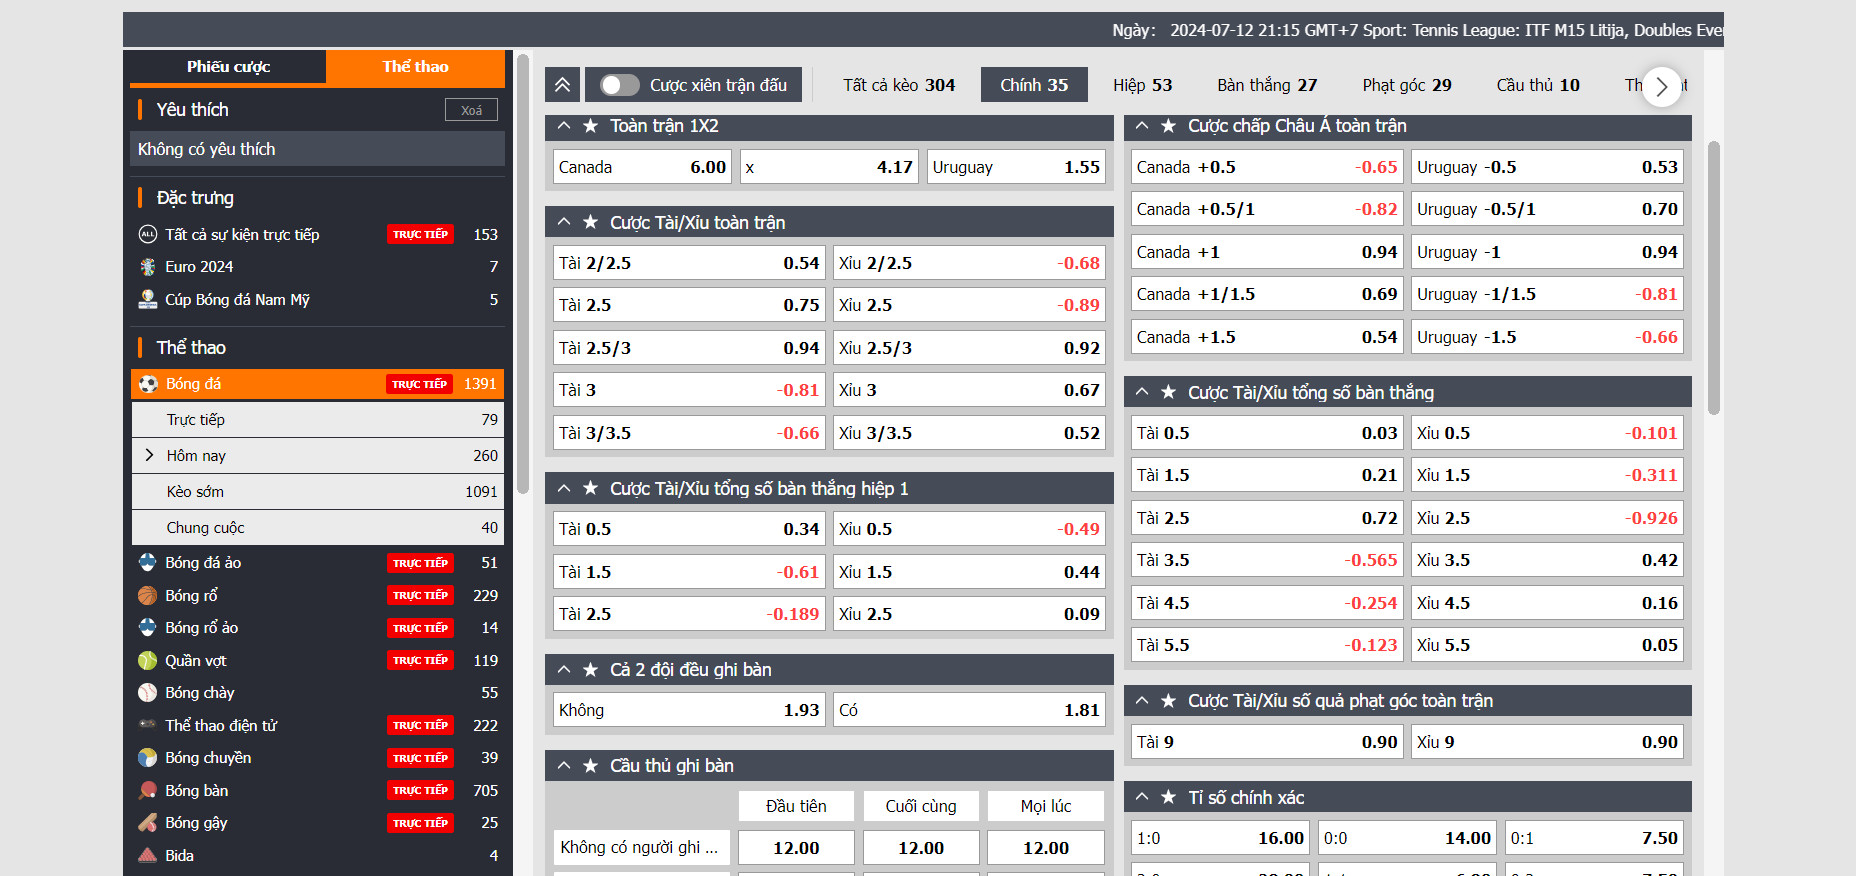Select the Hiệp 53 tab
1856x876 pixels.
click(1142, 85)
